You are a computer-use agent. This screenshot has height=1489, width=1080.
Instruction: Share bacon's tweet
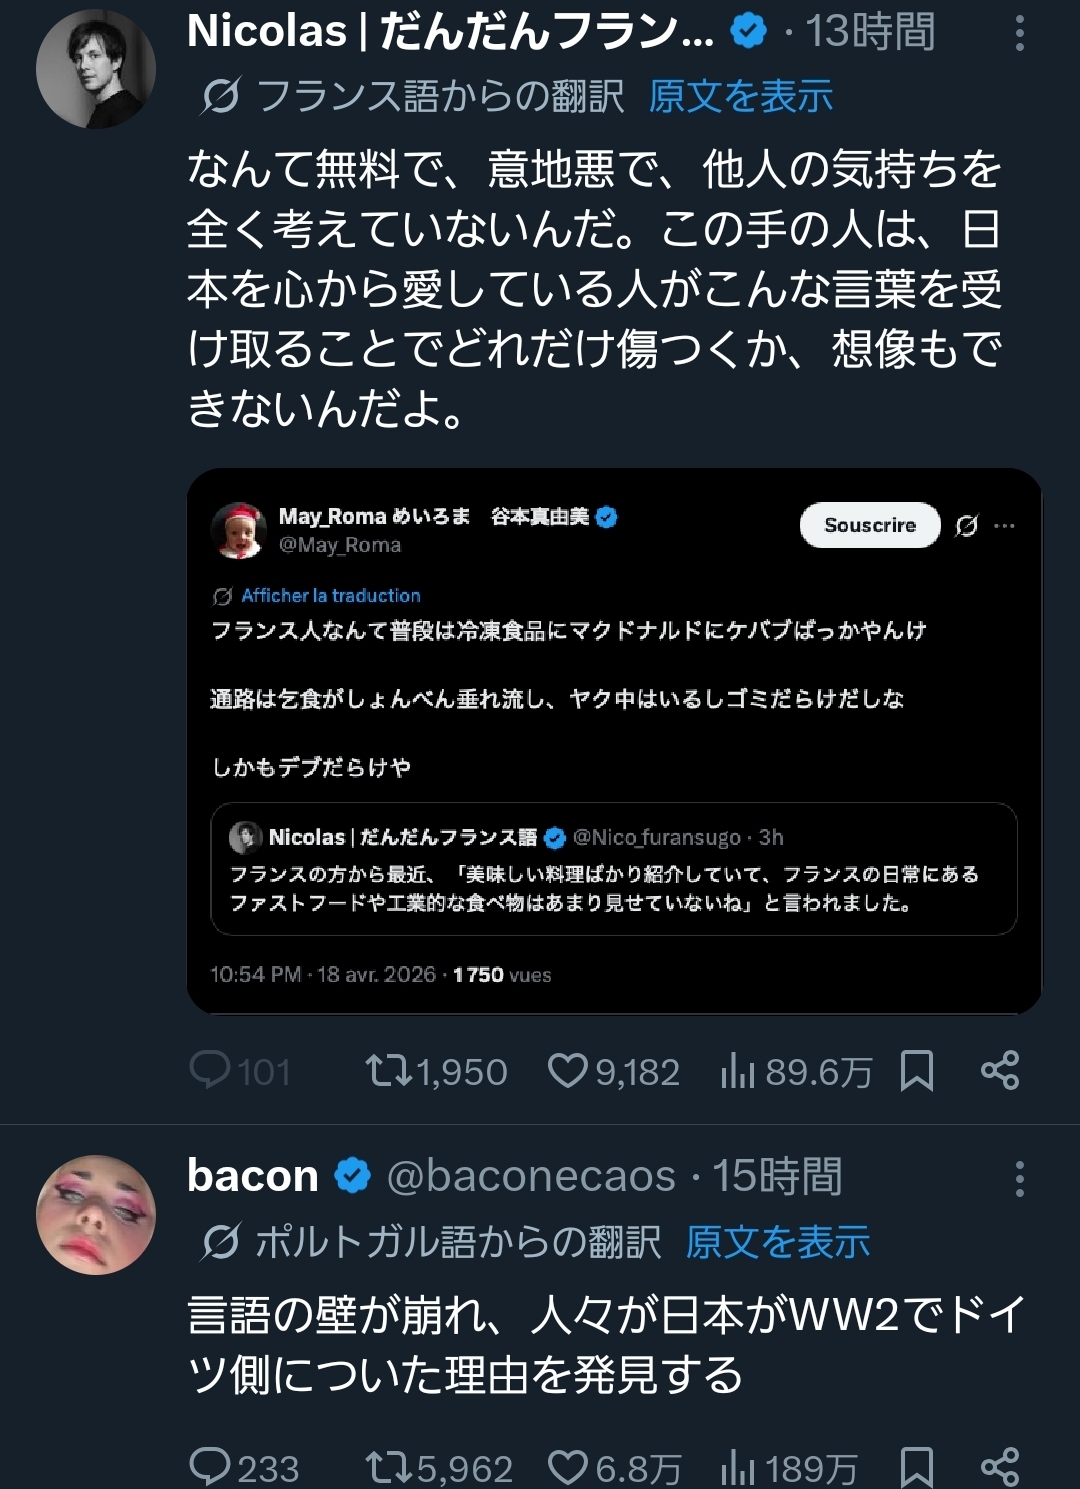1000,1467
